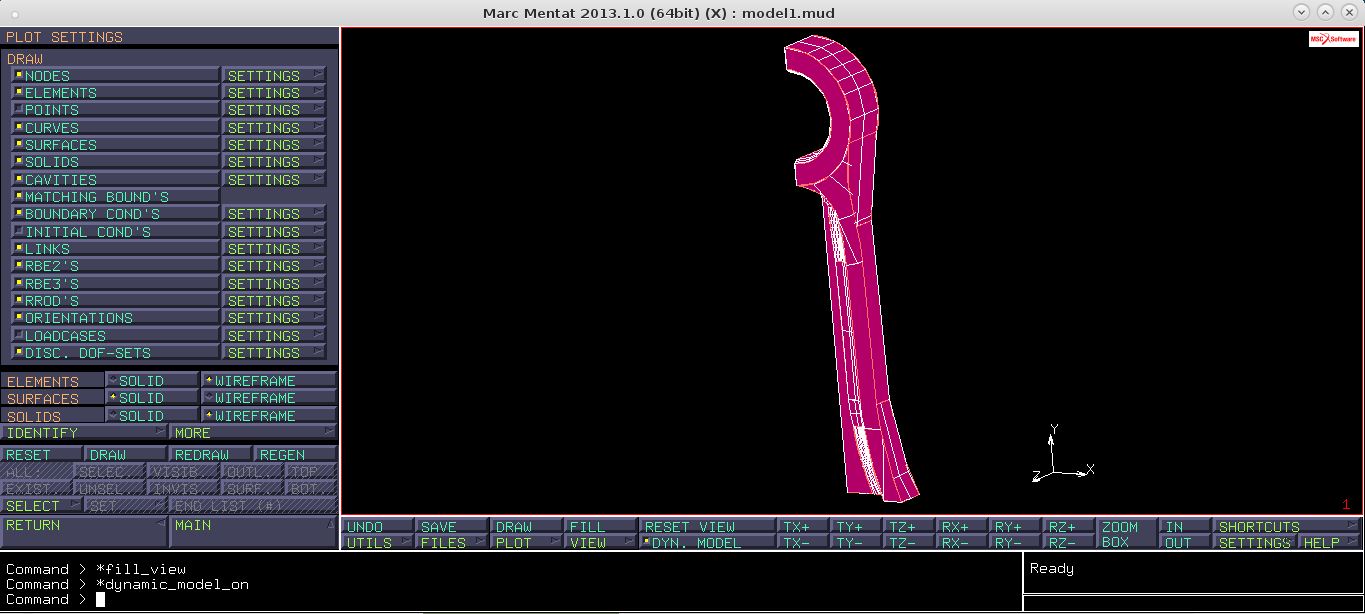1365x614 pixels.
Task: Toggle RBE3'S display
Action: 115,284
